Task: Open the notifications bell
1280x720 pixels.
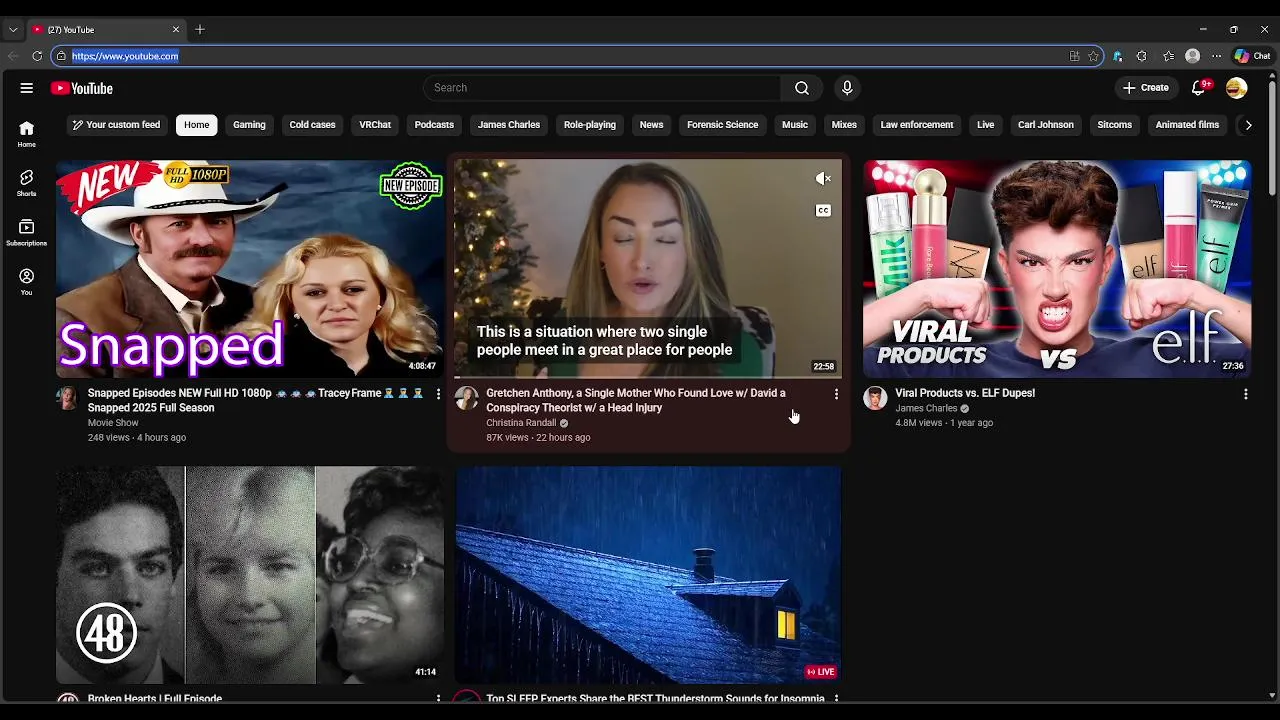Action: pos(1199,88)
